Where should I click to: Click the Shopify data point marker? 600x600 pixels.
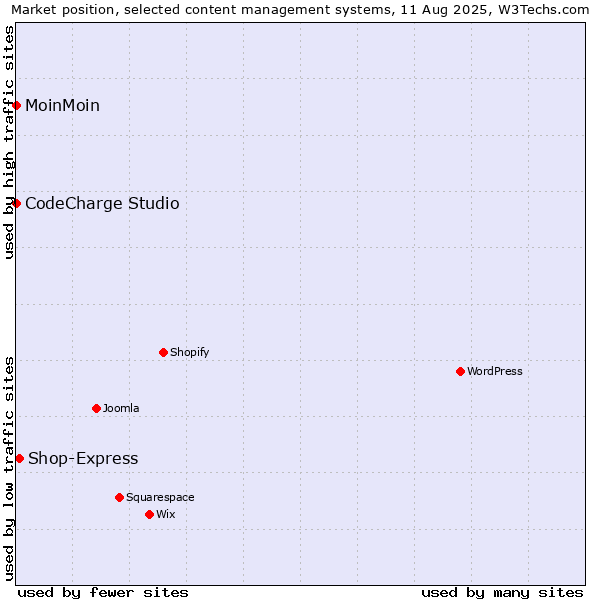coord(163,352)
